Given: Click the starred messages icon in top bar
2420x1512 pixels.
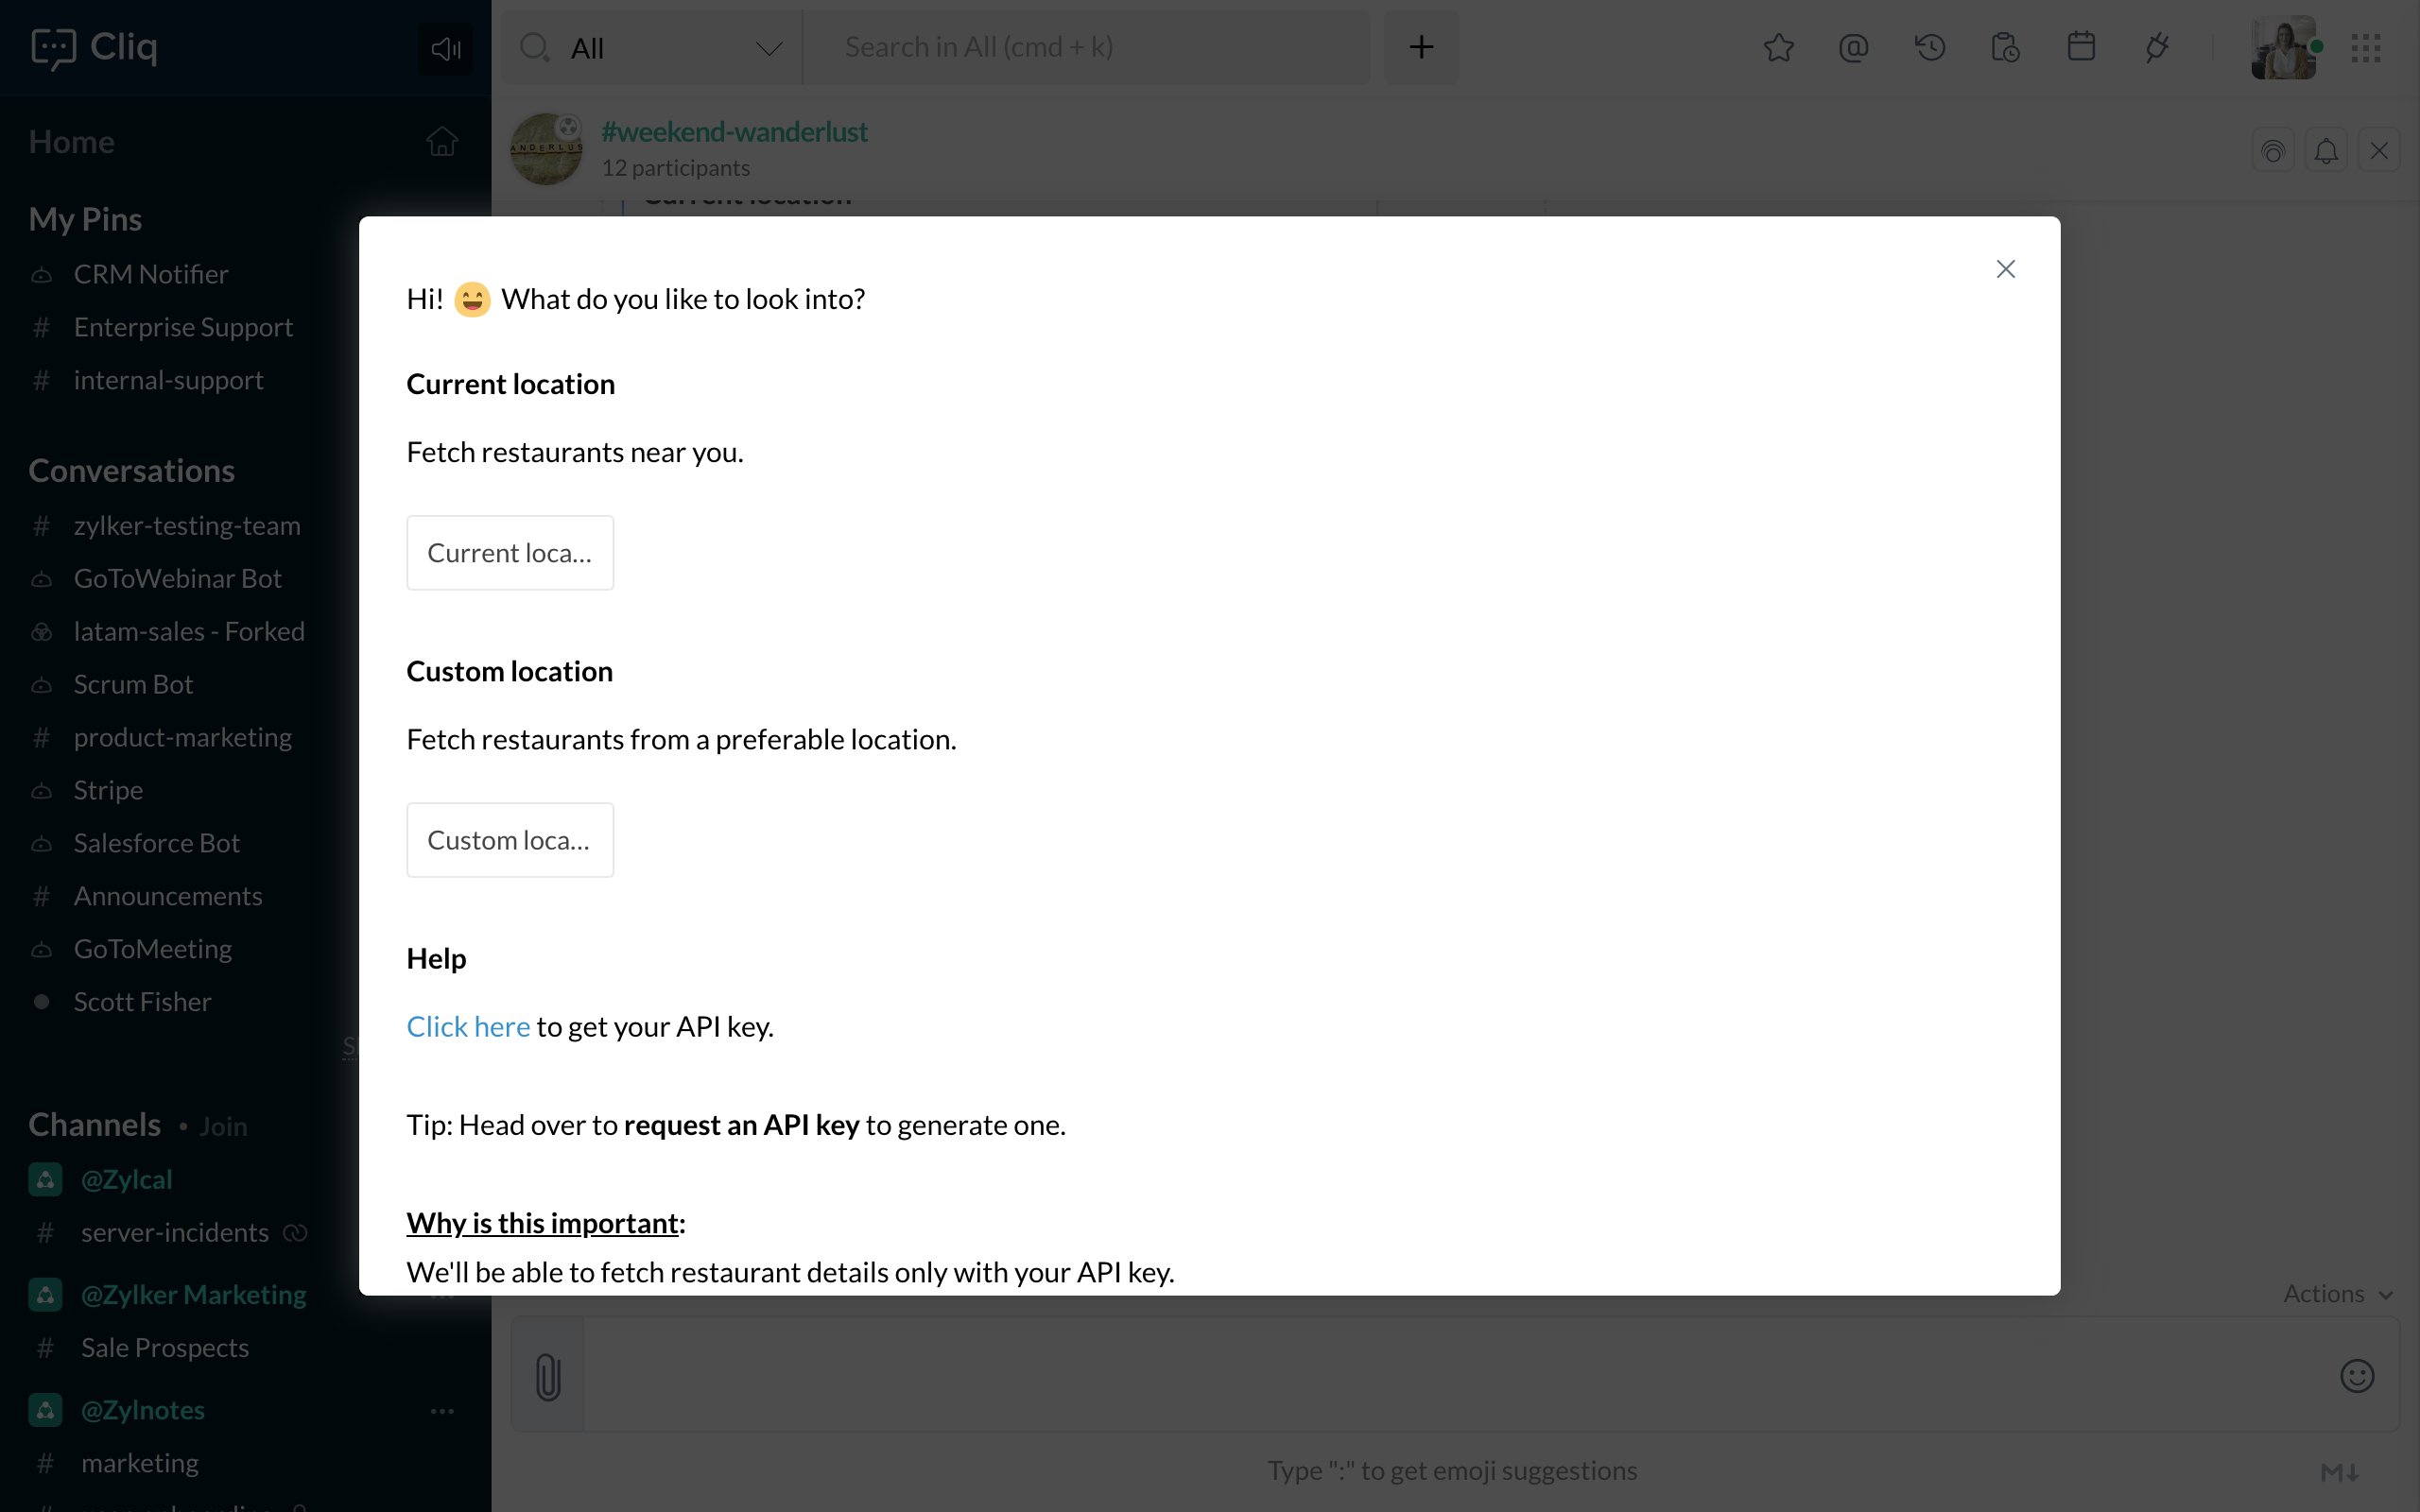Looking at the screenshot, I should click(1778, 47).
